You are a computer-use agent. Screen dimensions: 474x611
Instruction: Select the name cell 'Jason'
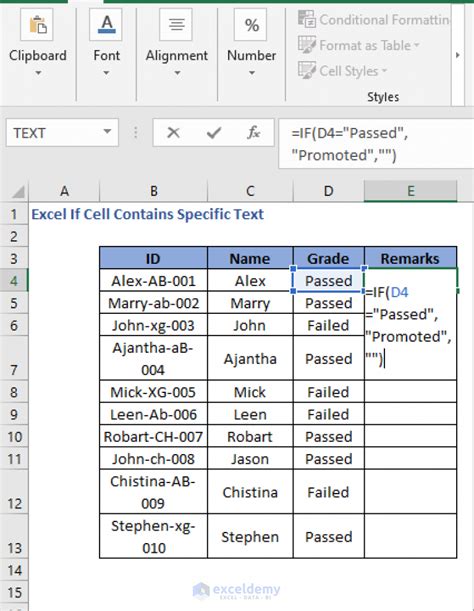tap(250, 458)
